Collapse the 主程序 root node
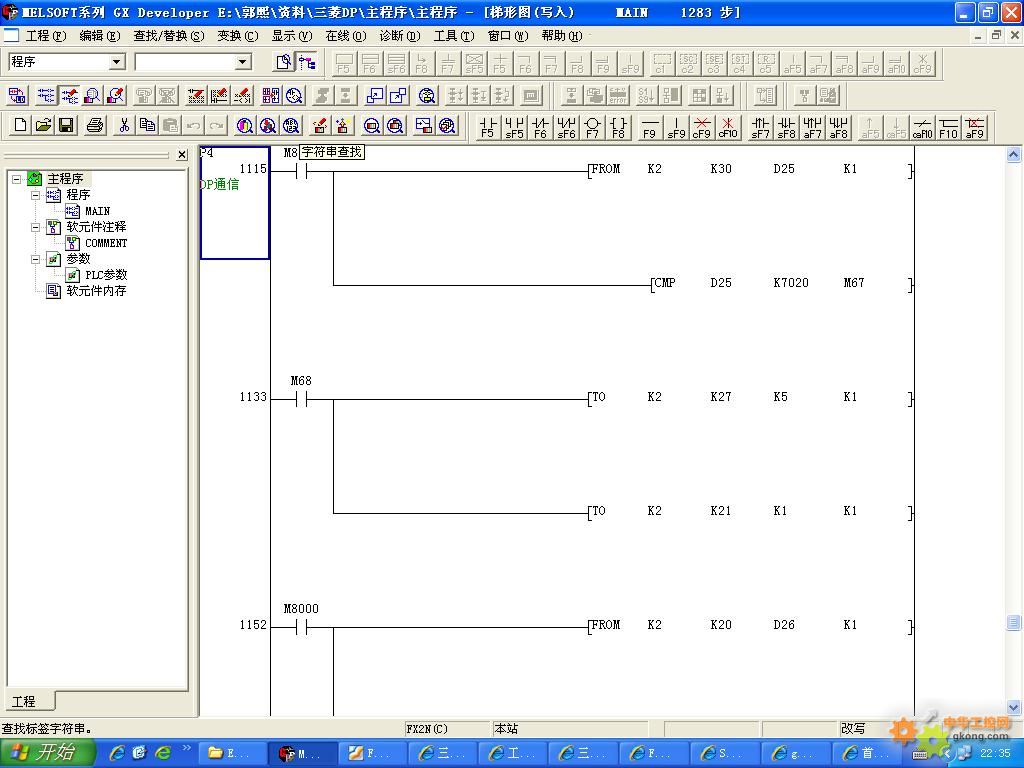 click(17, 178)
